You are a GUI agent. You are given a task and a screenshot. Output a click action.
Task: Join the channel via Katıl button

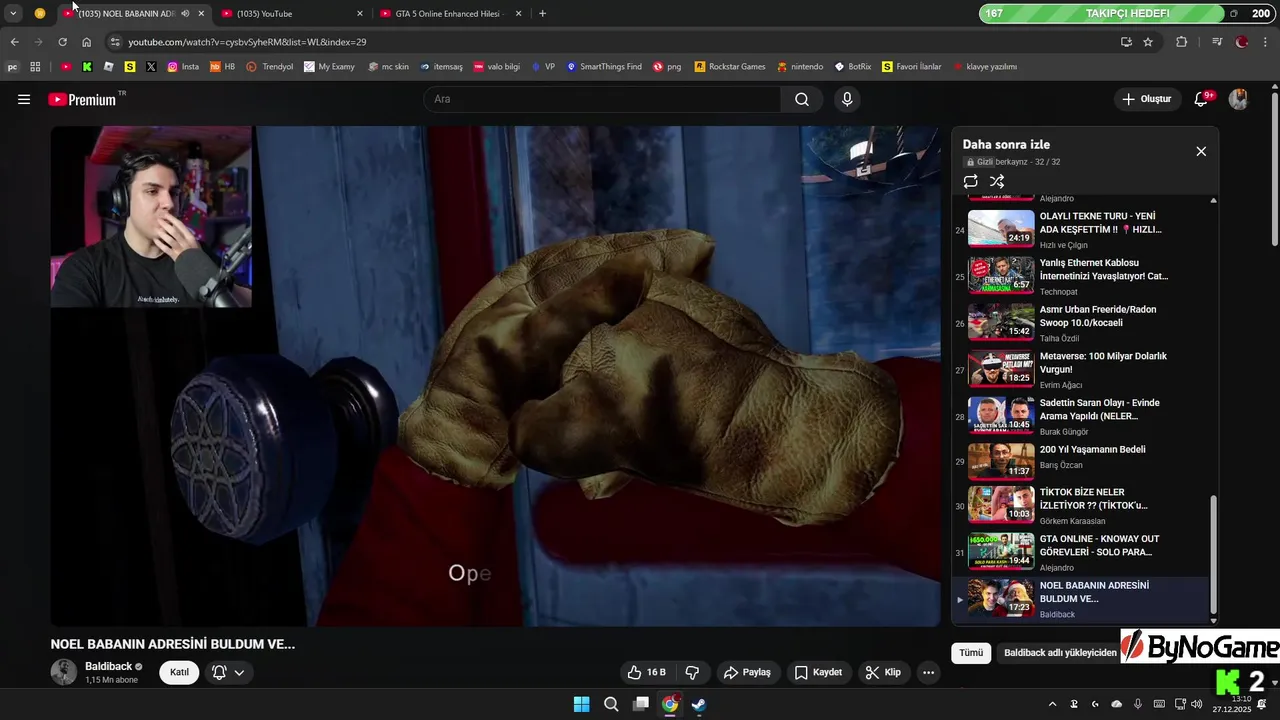point(179,672)
